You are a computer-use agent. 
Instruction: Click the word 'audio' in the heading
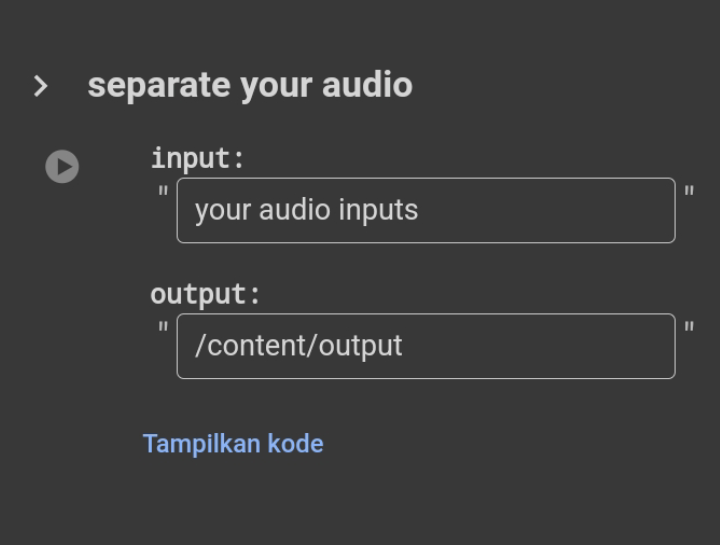pos(367,85)
